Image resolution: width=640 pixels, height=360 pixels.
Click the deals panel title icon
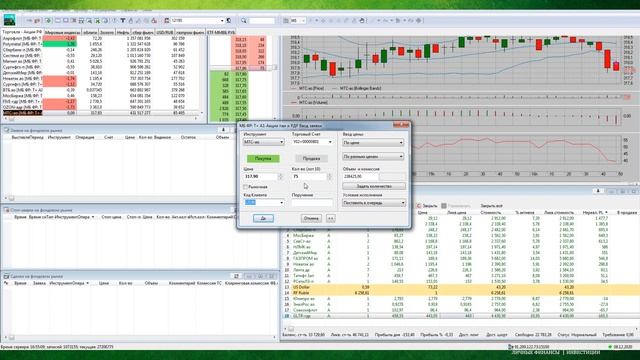point(6,276)
